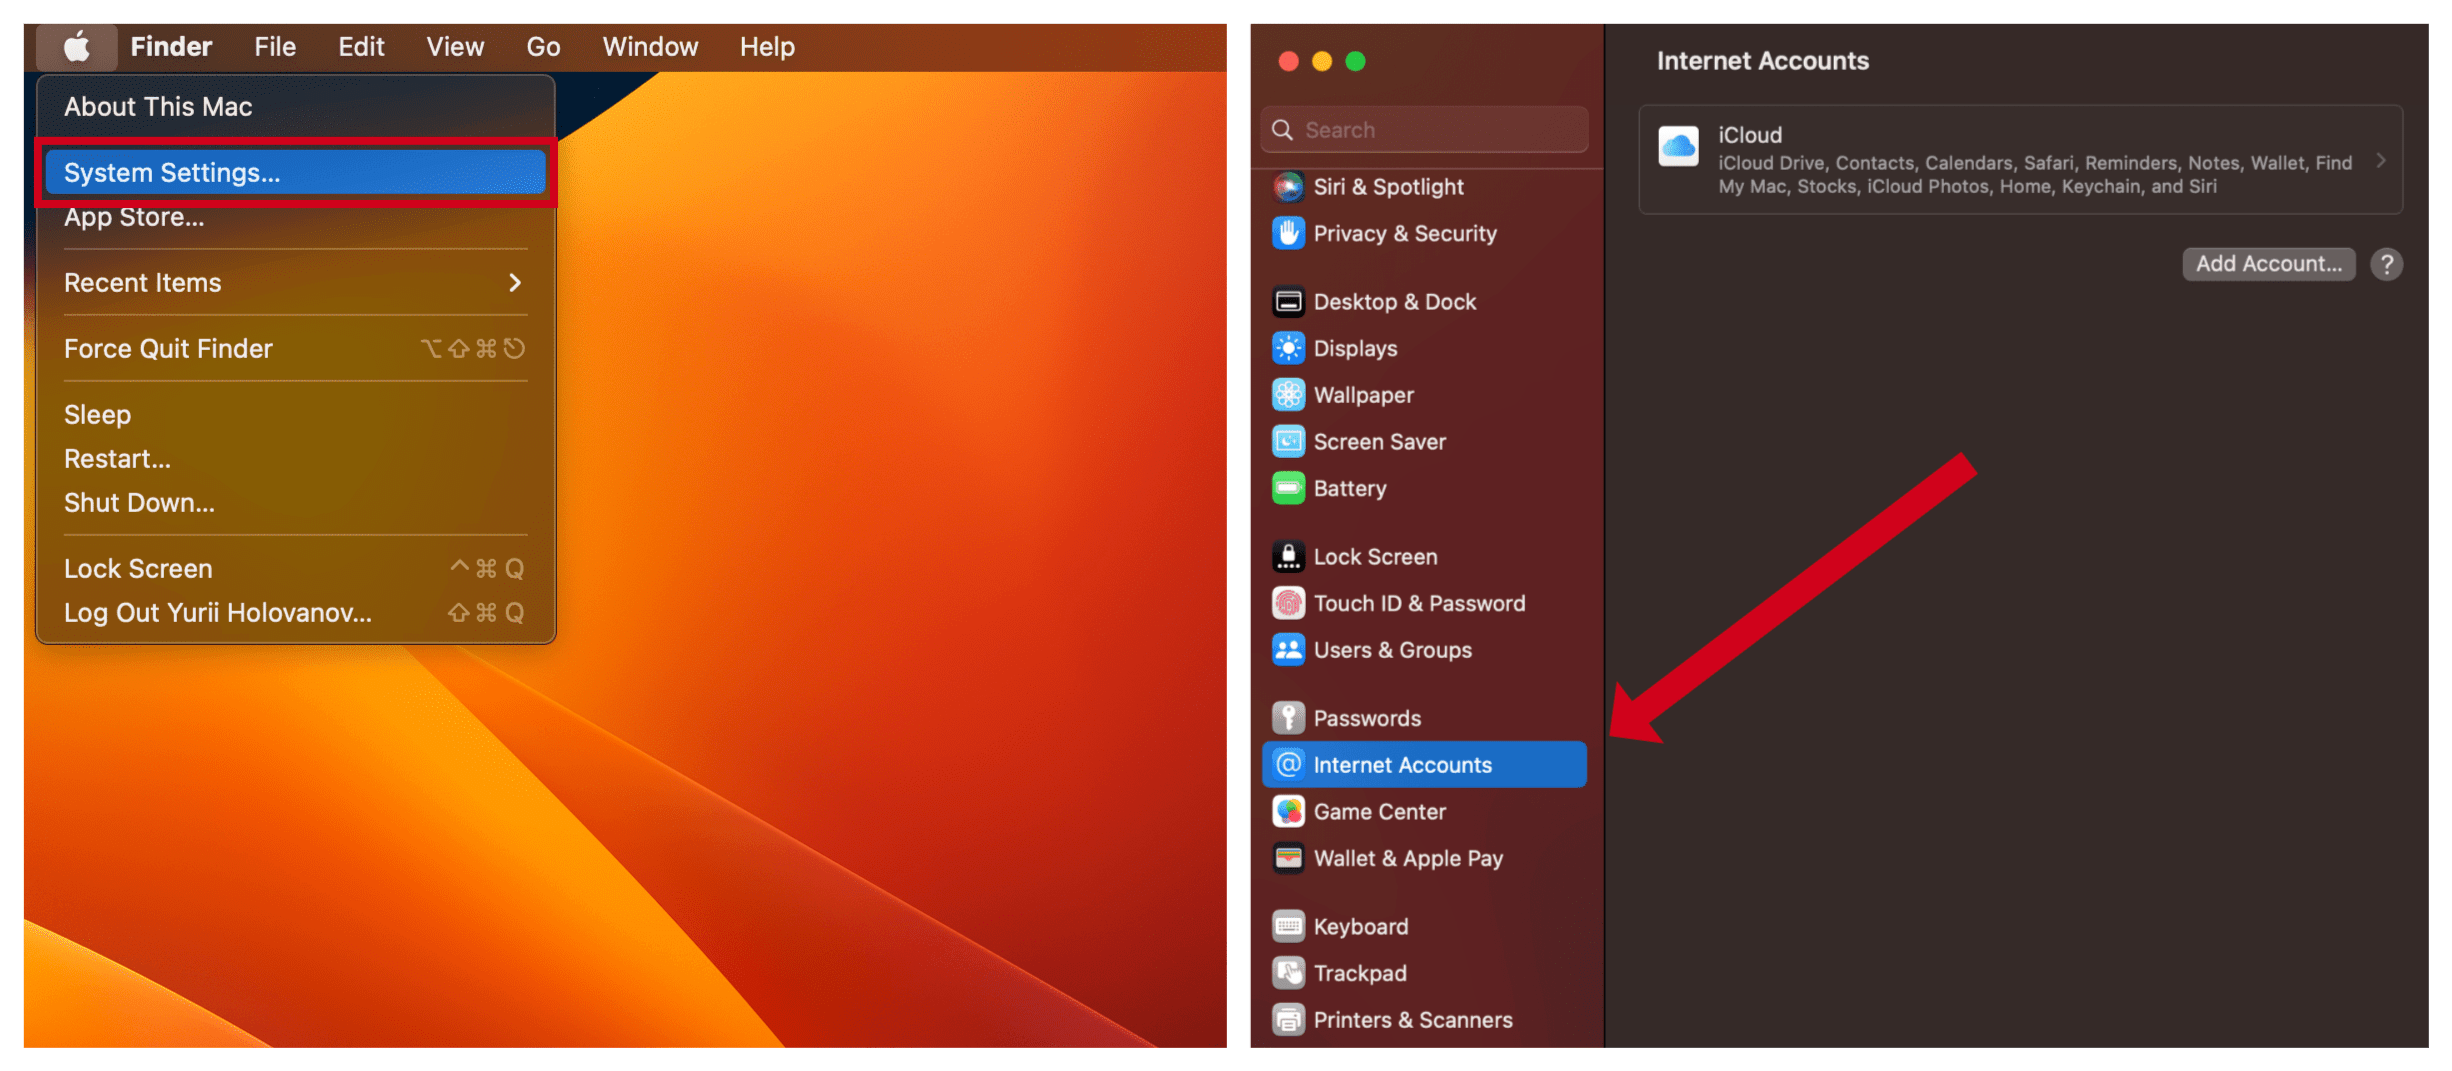Click the Keyboard icon in sidebar
Screen dimensions: 2452x1071
pyautogui.click(x=1288, y=926)
